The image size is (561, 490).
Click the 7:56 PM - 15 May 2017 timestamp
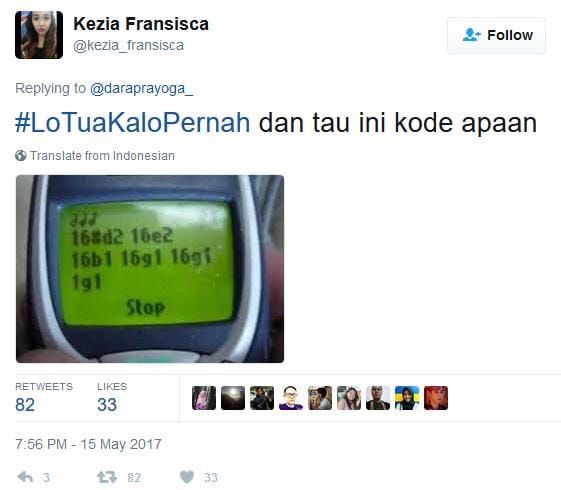click(88, 444)
